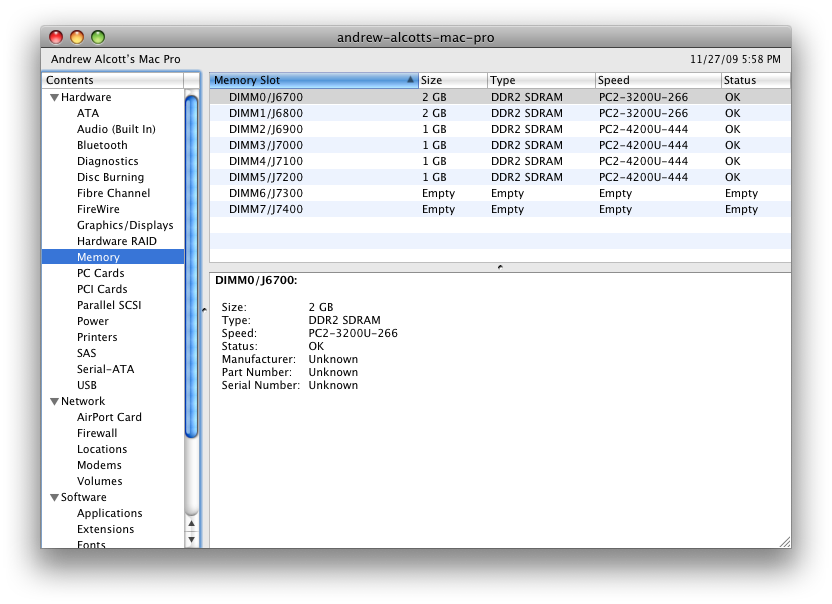Select Hardware RAID item
Viewport: 832px width, 604px height.
[117, 241]
